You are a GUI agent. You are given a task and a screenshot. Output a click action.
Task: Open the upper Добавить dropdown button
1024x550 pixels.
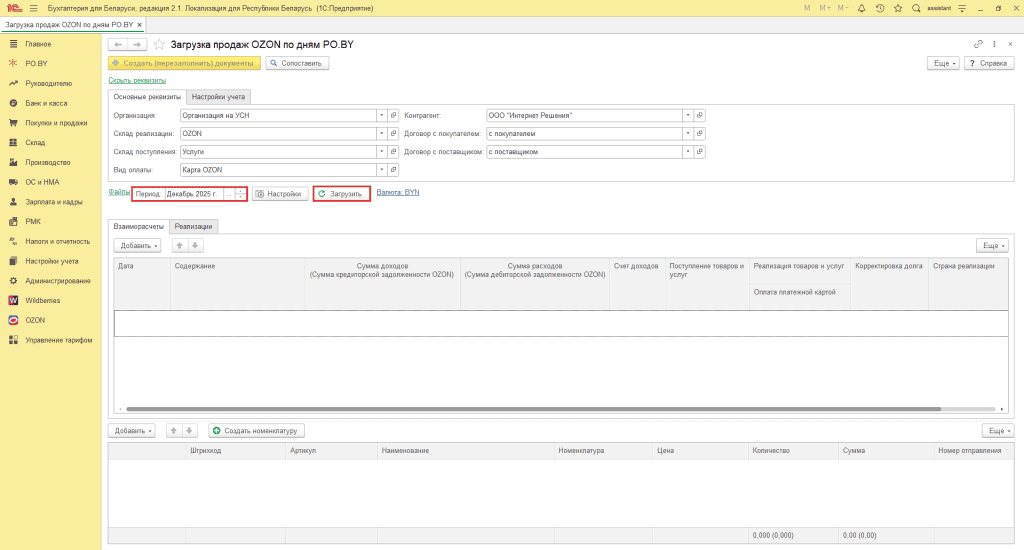click(x=137, y=246)
